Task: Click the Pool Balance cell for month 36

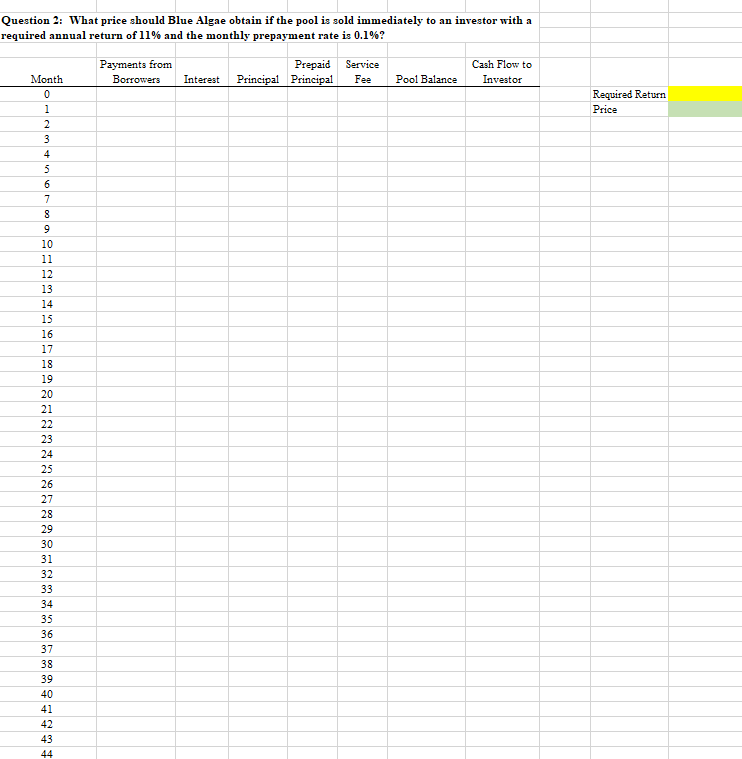Action: (x=426, y=634)
